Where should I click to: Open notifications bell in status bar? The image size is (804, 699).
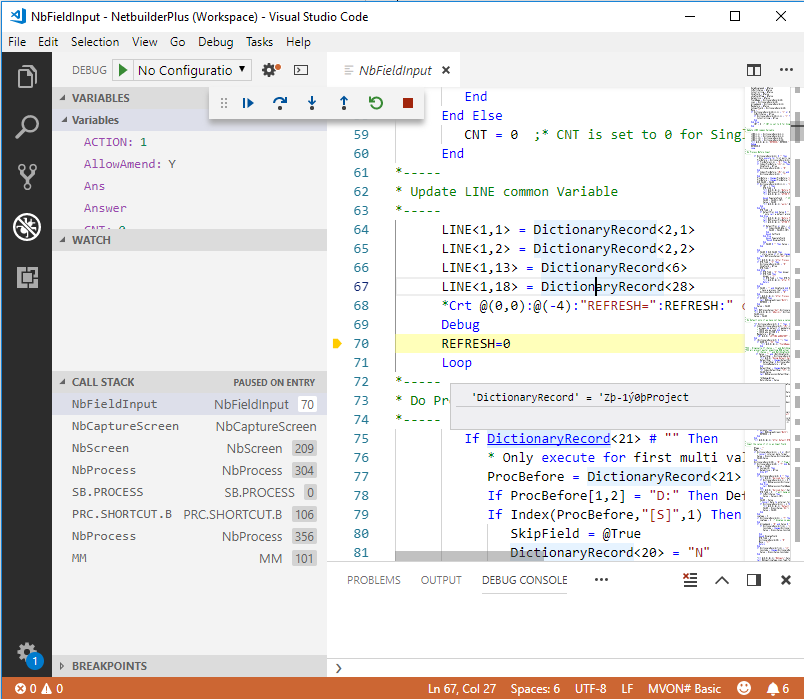[777, 688]
